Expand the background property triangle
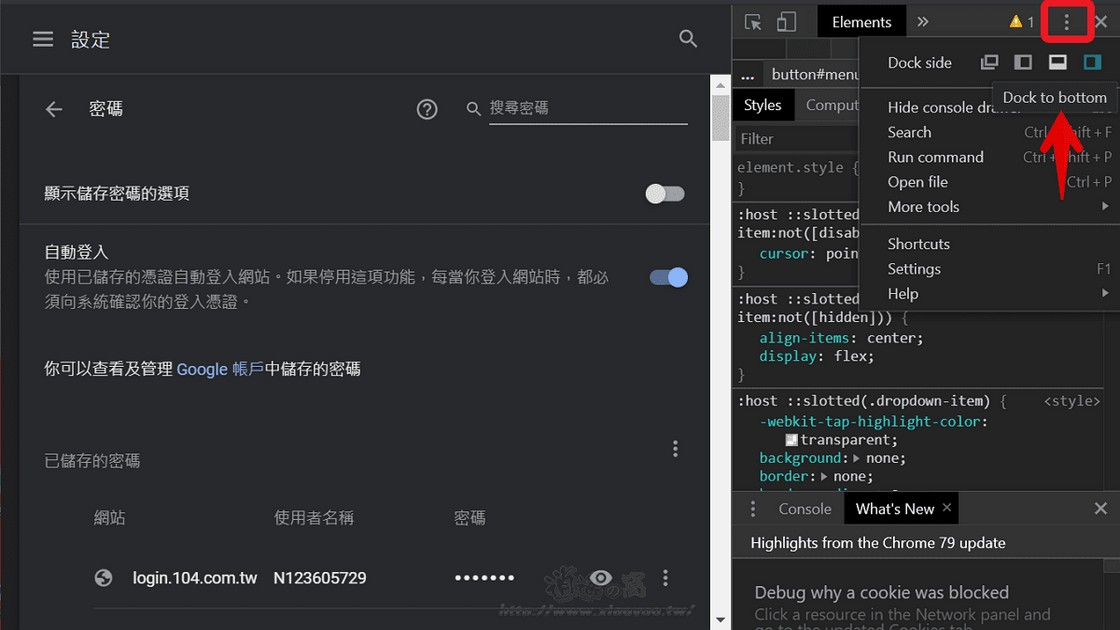1120x630 pixels. [x=856, y=458]
